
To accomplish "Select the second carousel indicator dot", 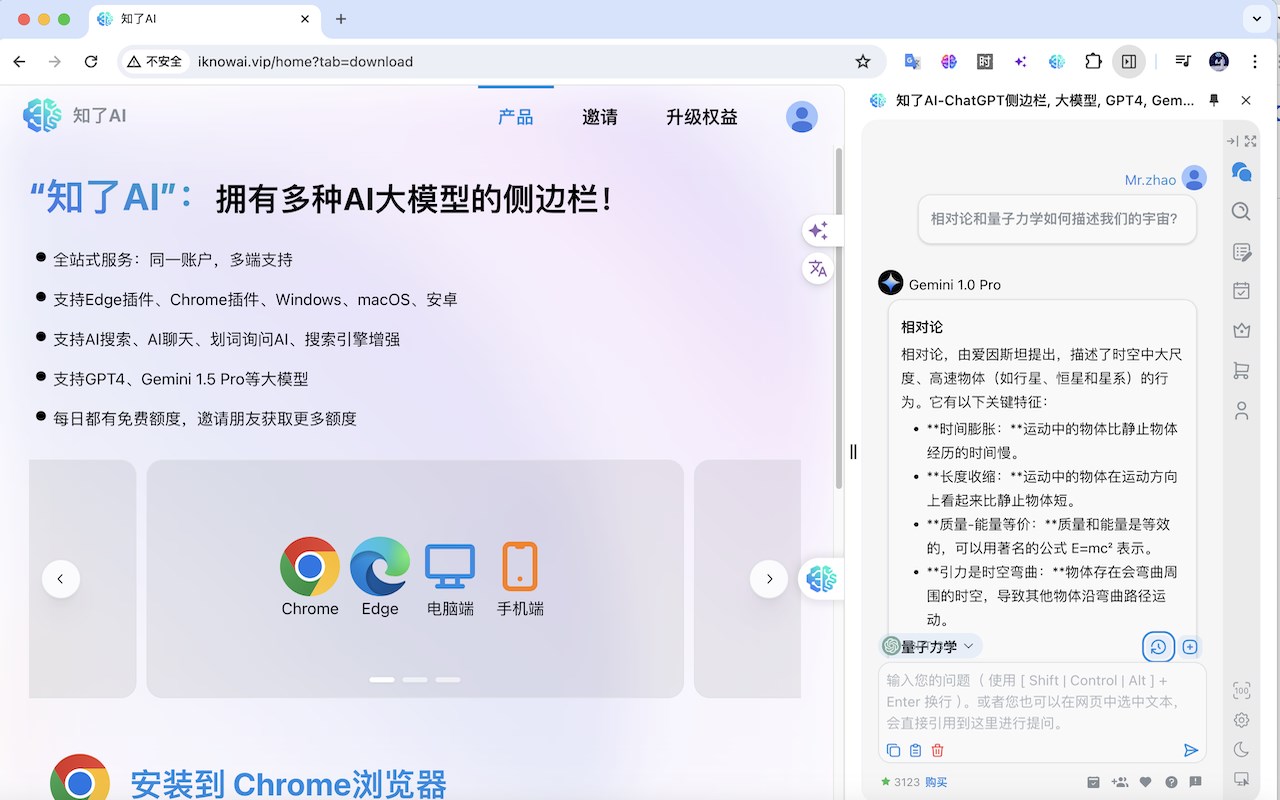I will tap(415, 680).
